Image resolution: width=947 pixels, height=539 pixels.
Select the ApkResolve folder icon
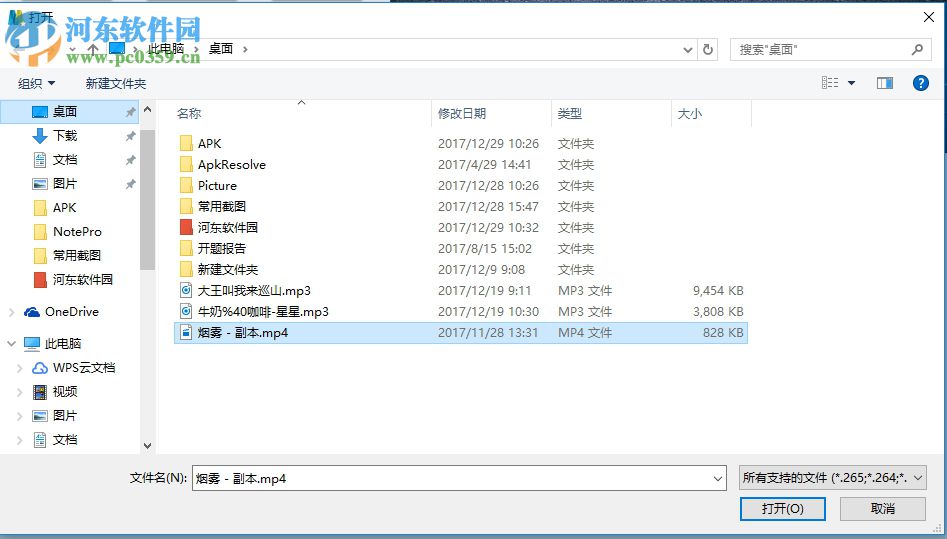pos(187,164)
